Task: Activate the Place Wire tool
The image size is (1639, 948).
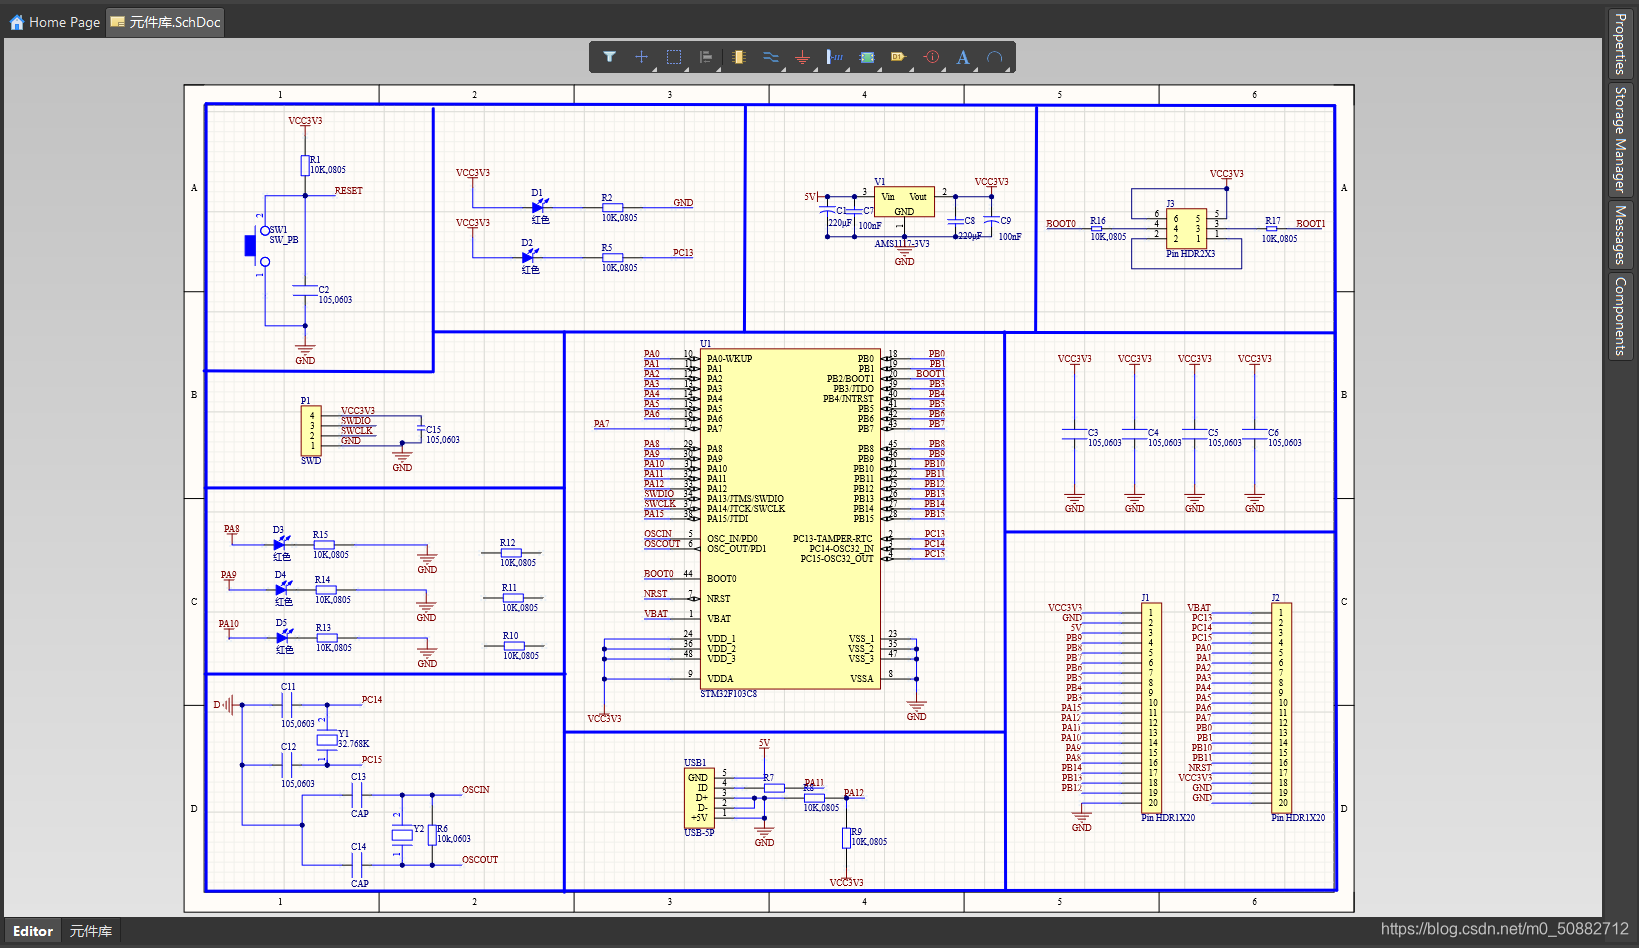Action: point(768,57)
